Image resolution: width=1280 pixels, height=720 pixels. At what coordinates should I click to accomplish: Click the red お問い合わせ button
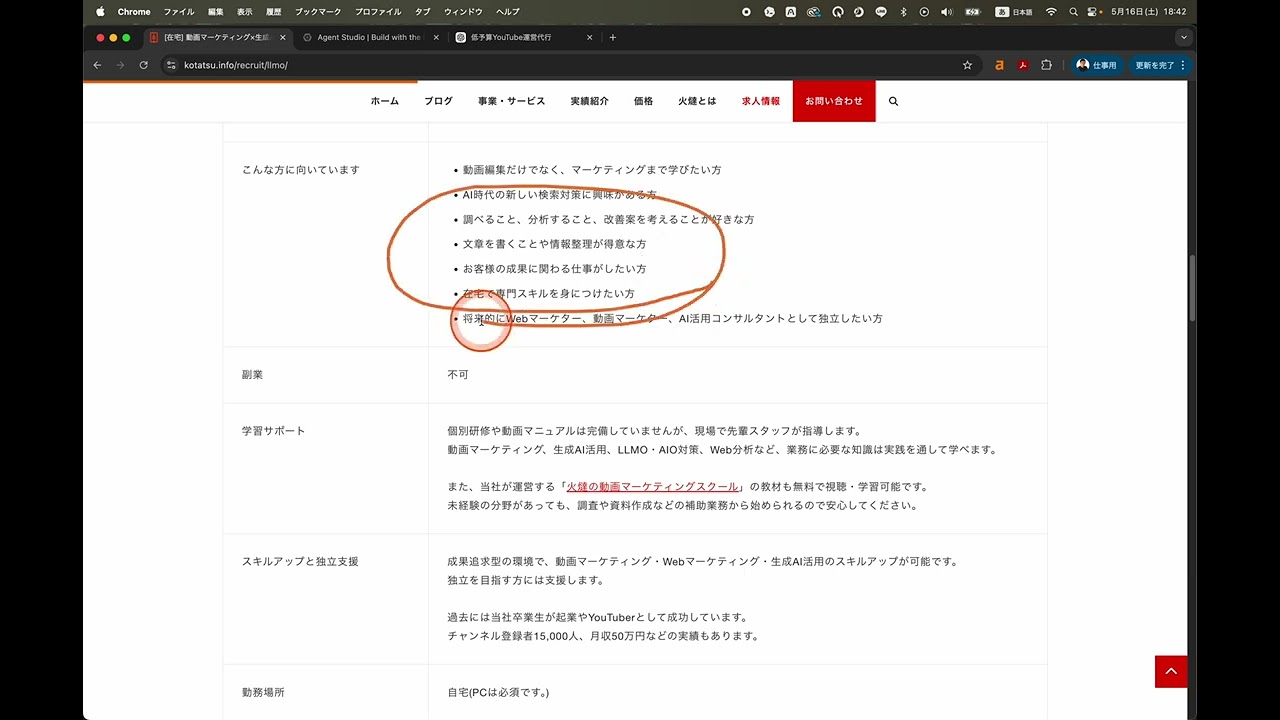click(834, 101)
